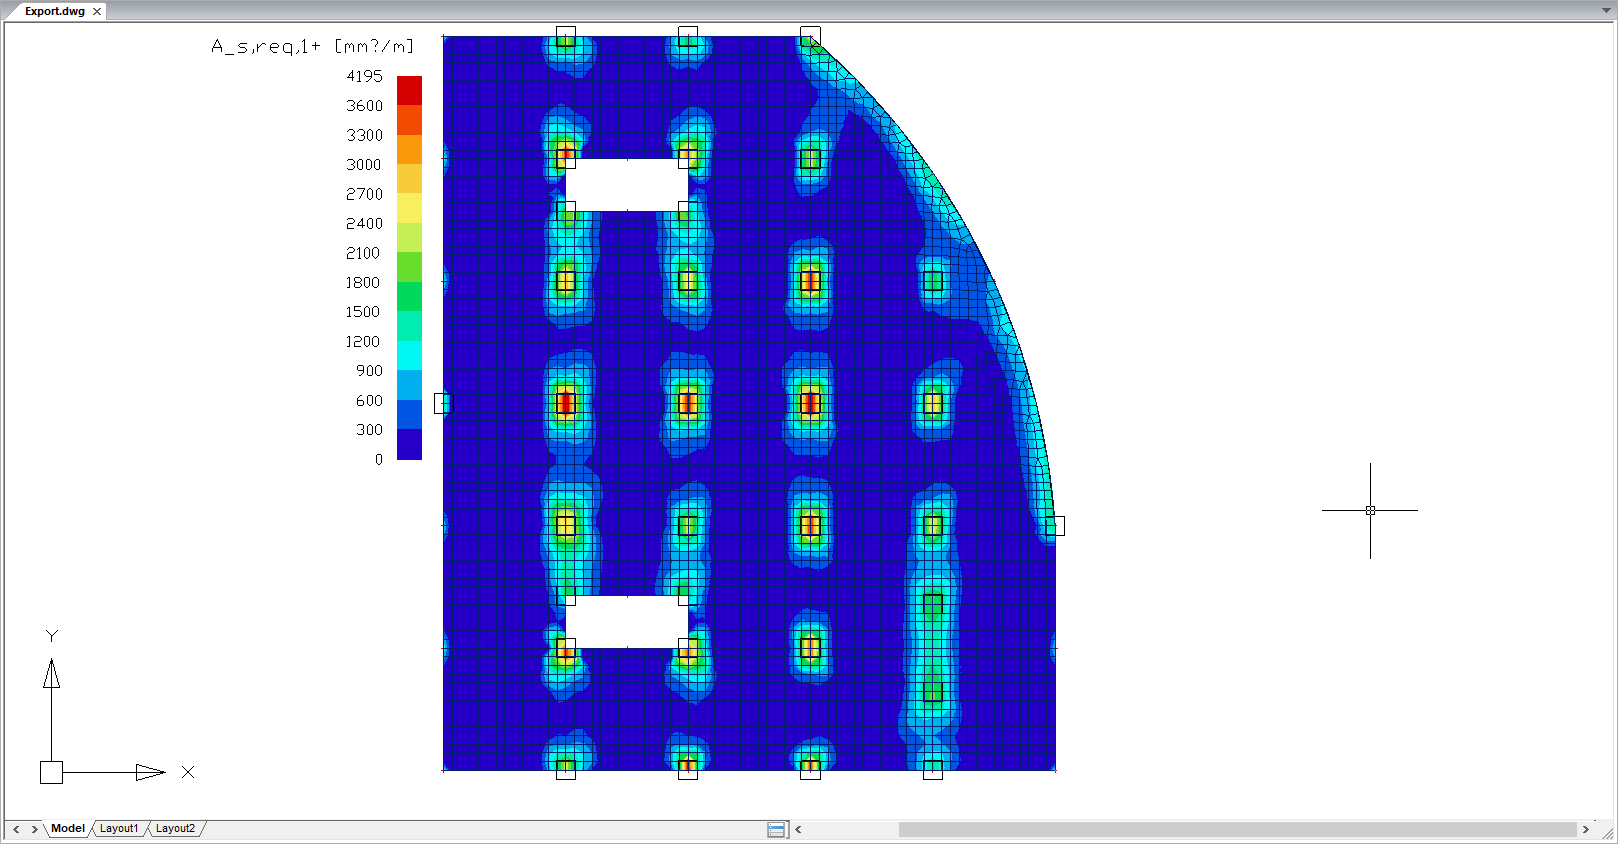Click the legend value 3600

click(x=365, y=105)
